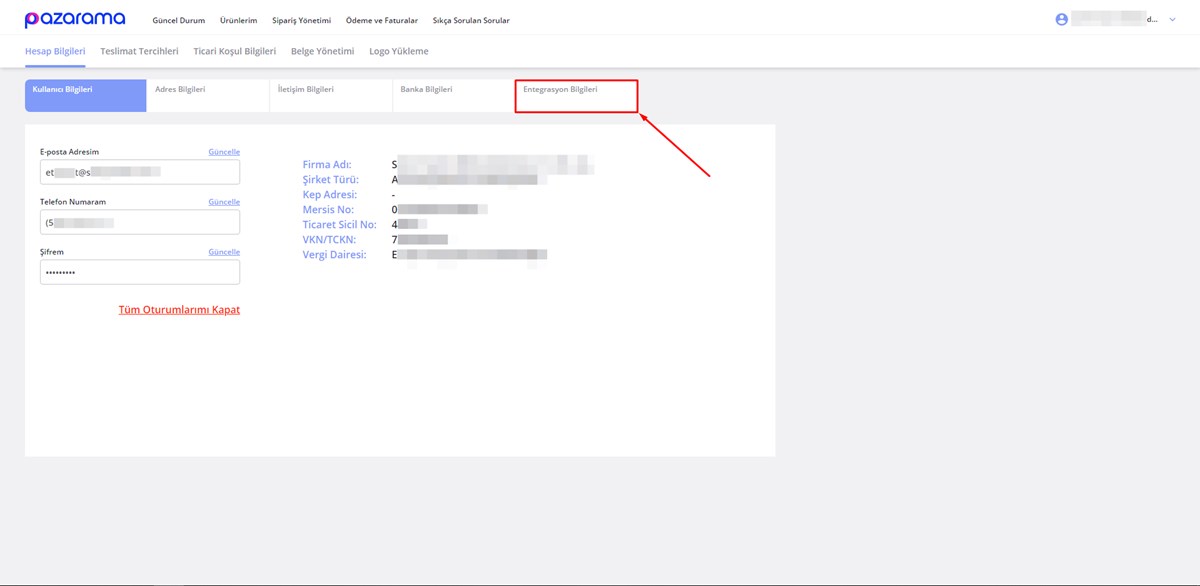Click Tüm Oturumlarımı Kapat link

[179, 310]
